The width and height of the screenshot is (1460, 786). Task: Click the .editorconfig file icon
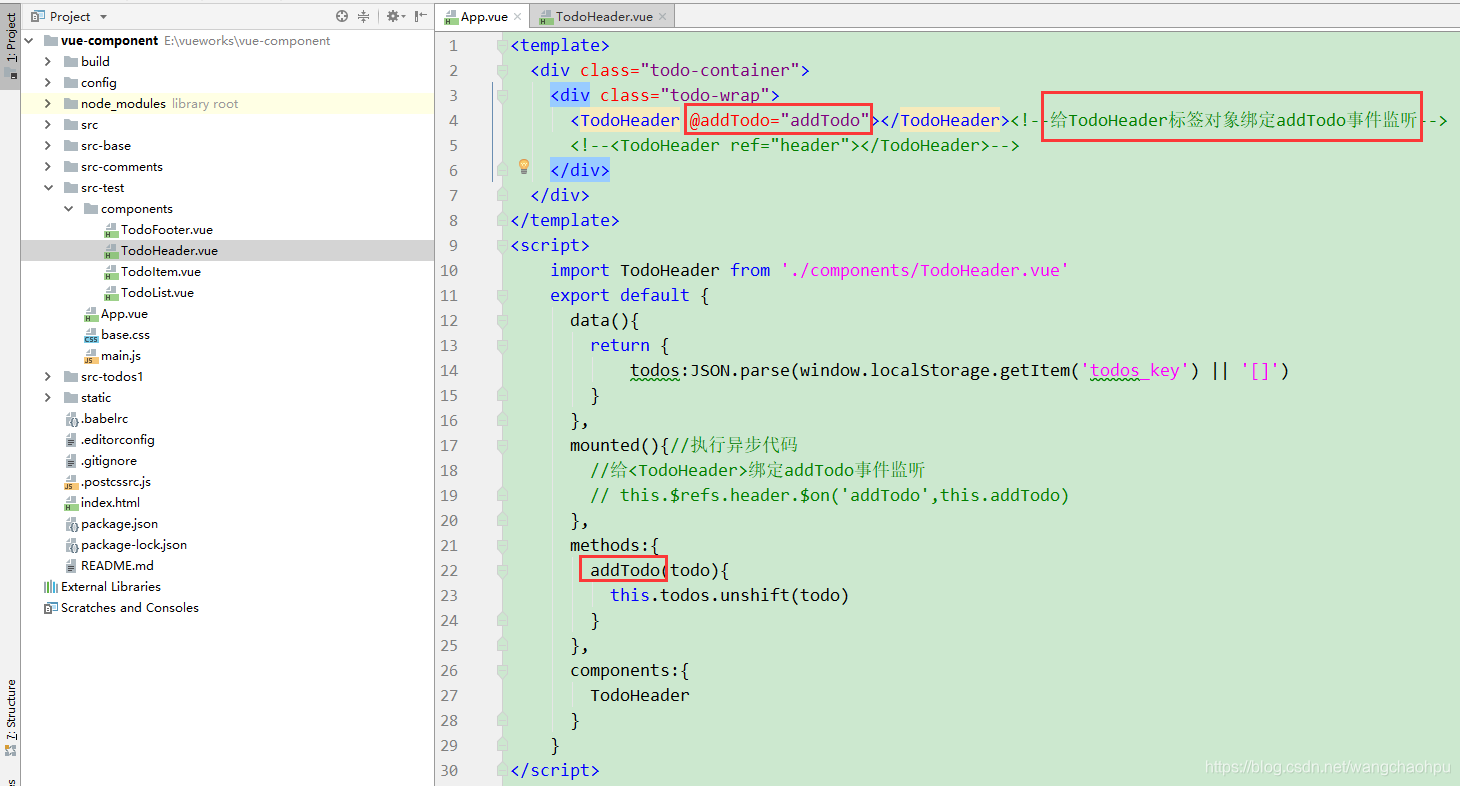(x=71, y=440)
